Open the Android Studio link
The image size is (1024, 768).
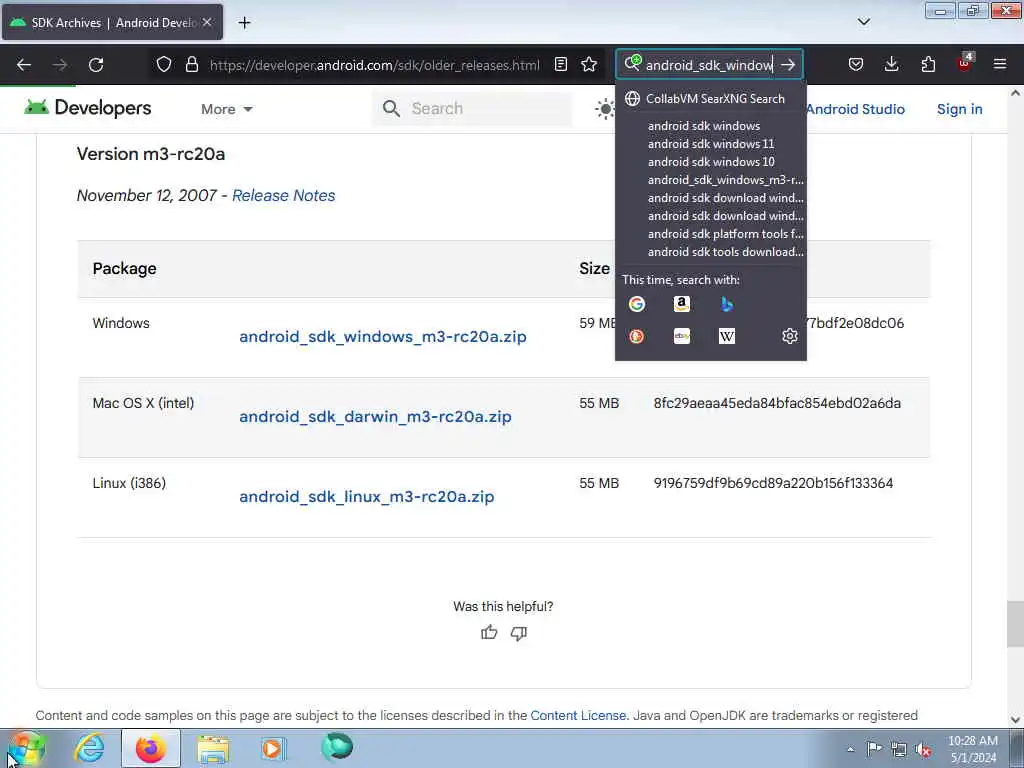855,109
